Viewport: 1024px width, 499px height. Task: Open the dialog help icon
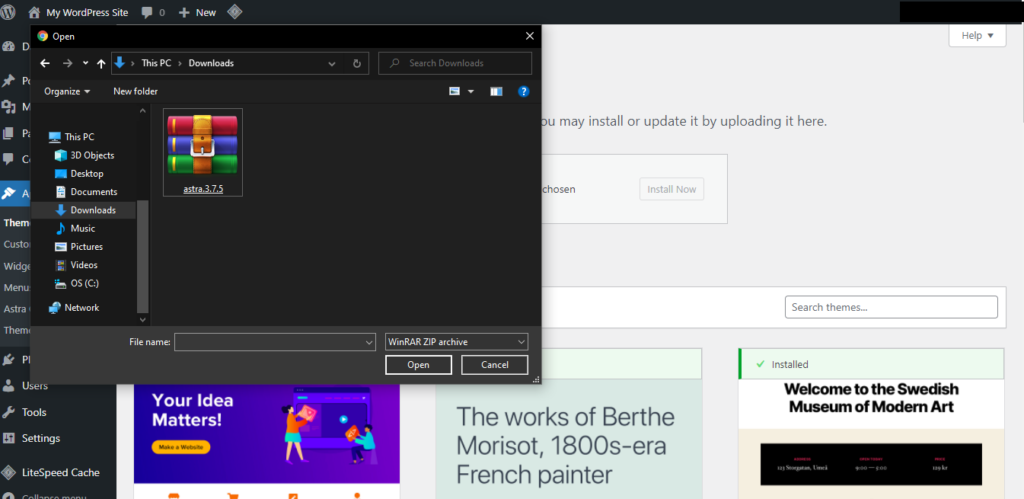click(523, 91)
